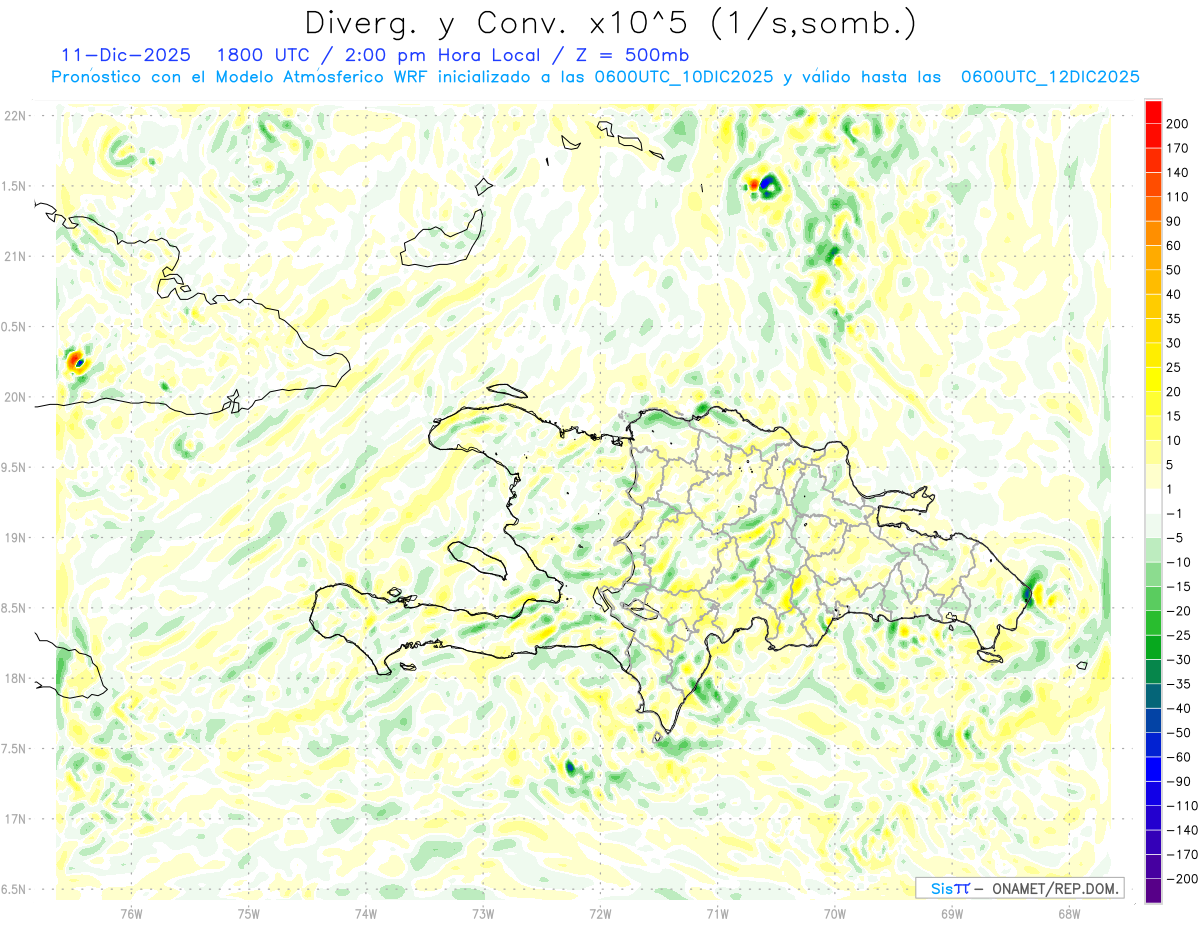Click the blue swatch between -60 and -90

coord(1153,769)
